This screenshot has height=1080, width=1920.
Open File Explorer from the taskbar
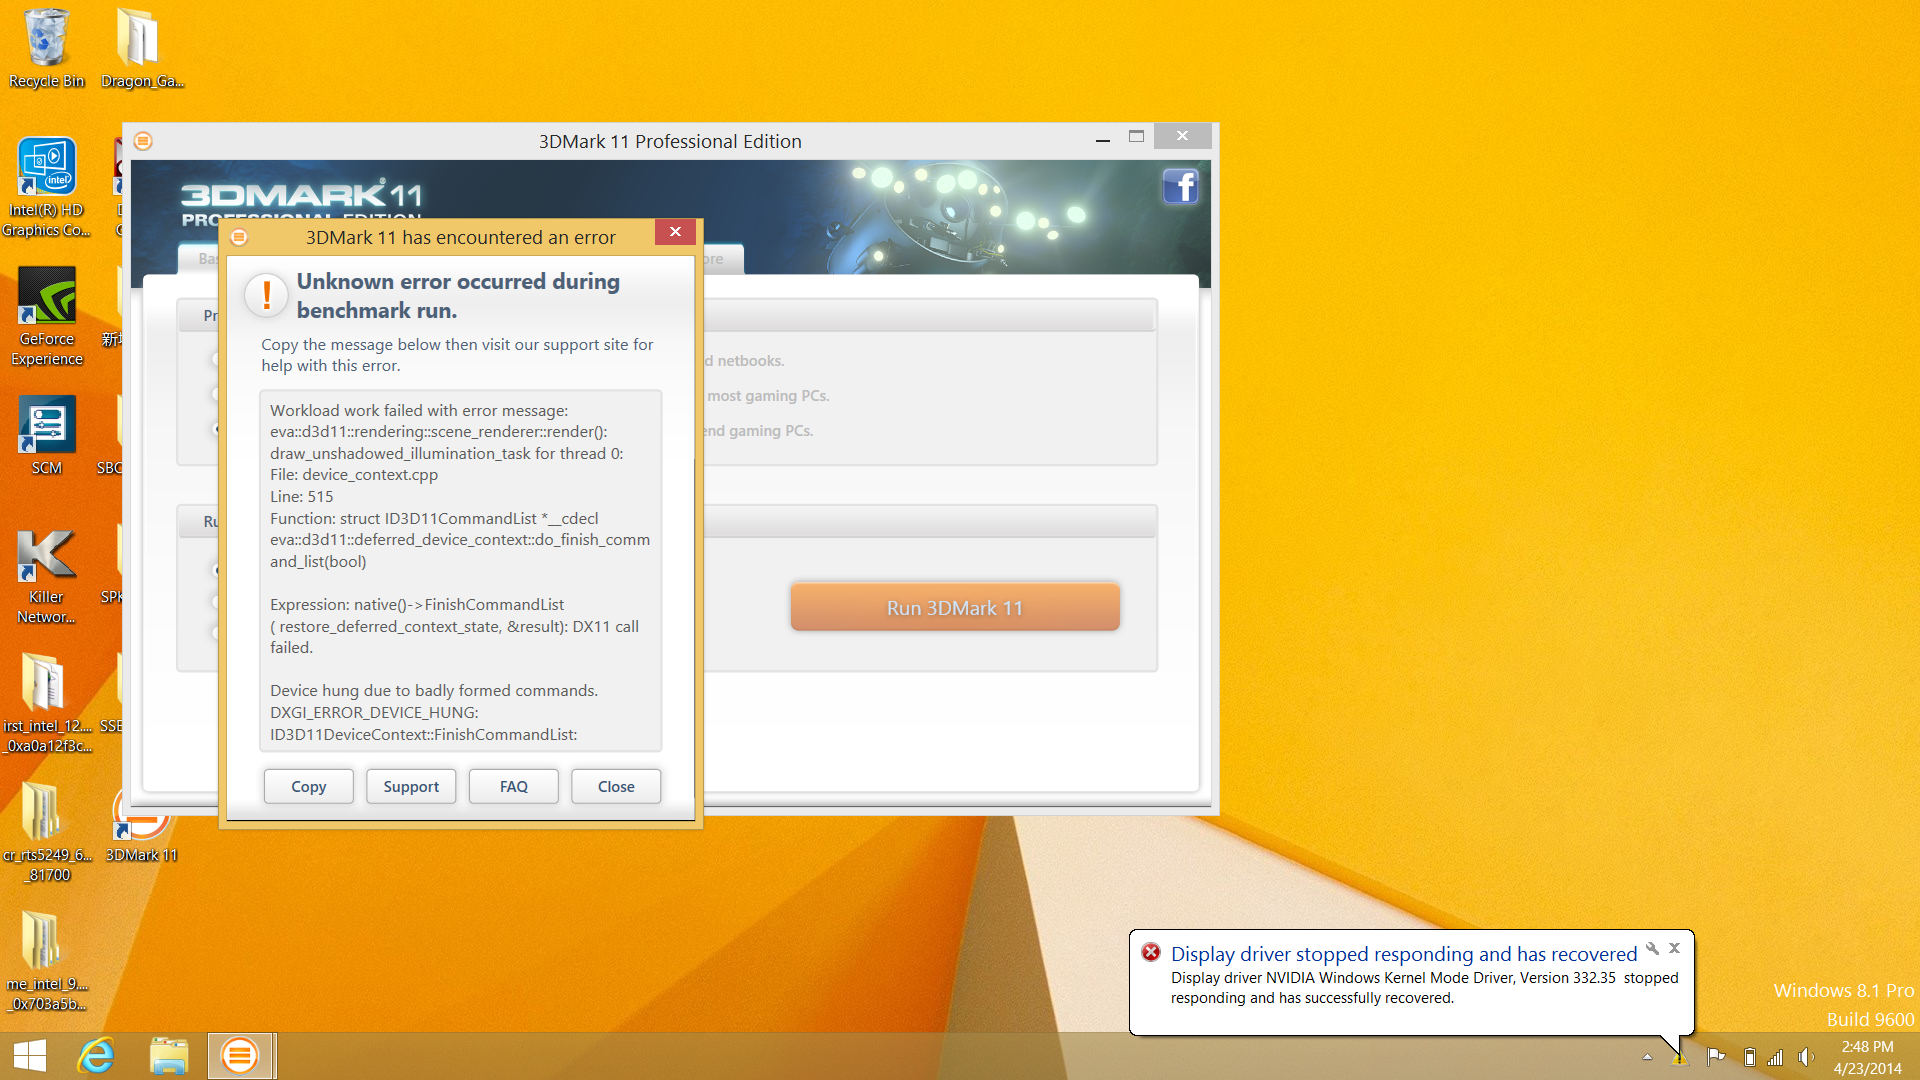[169, 1056]
